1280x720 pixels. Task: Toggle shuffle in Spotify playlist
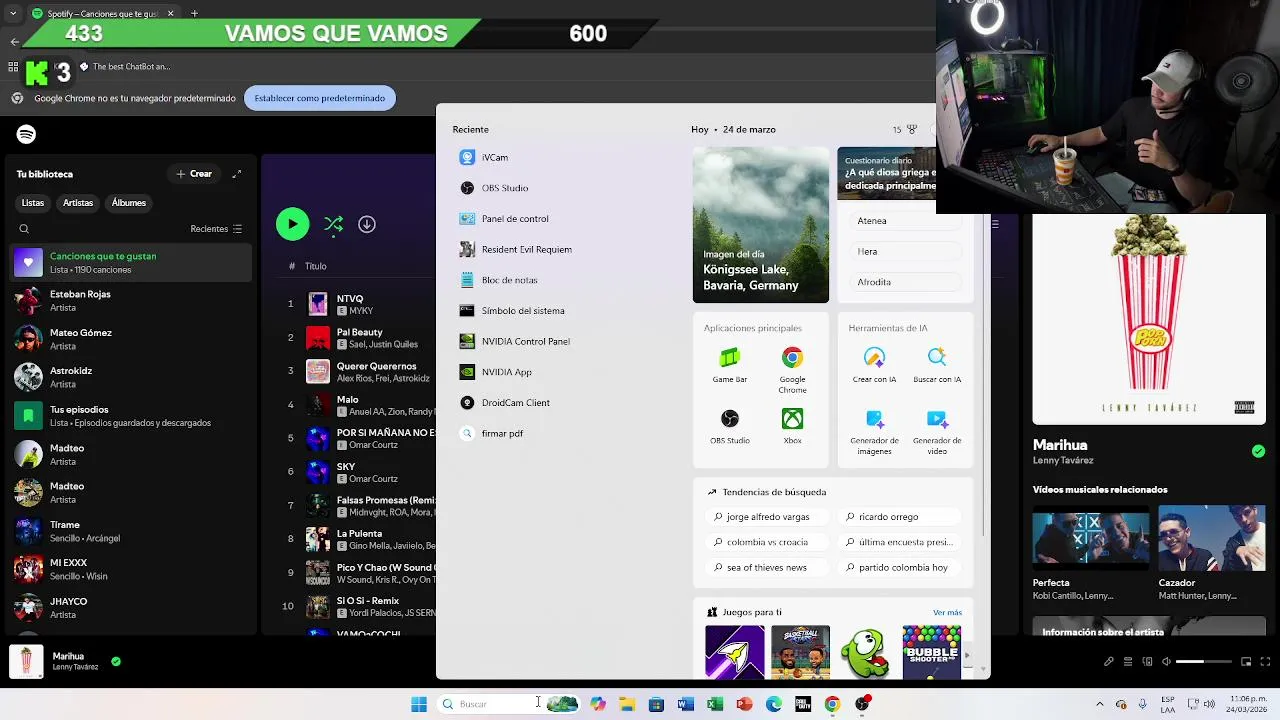tap(334, 224)
